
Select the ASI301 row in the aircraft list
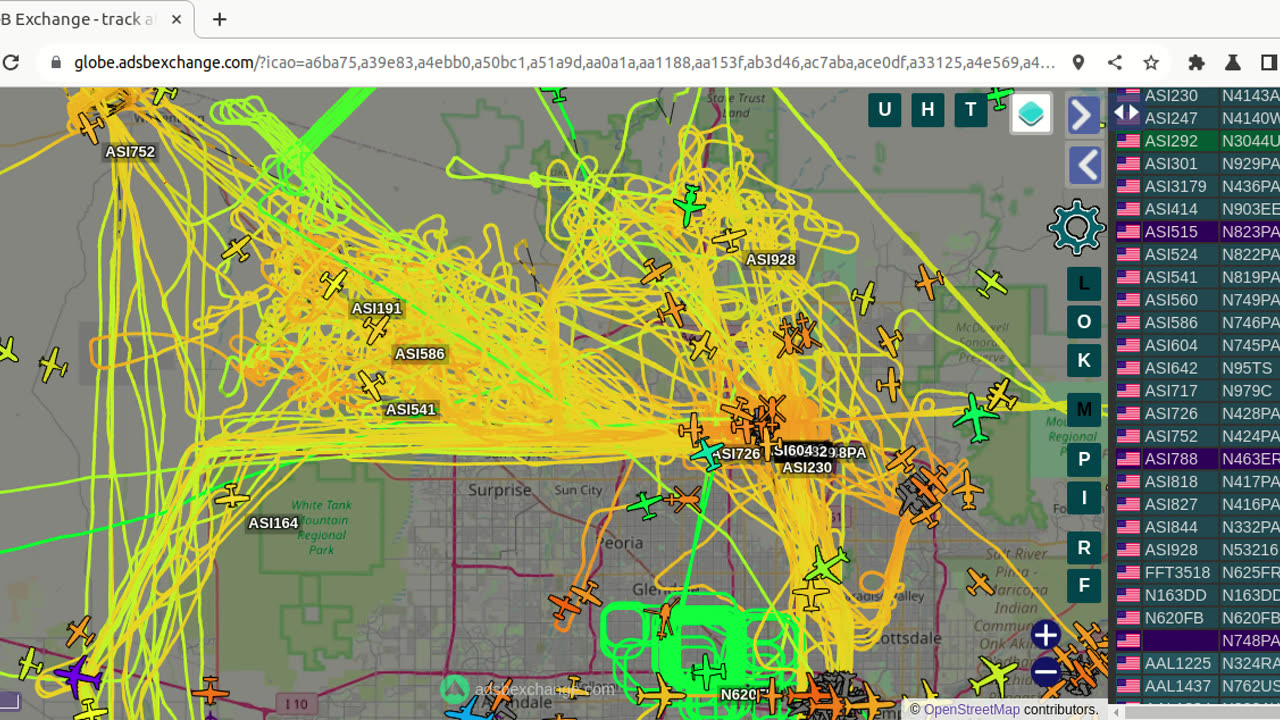tap(1196, 164)
